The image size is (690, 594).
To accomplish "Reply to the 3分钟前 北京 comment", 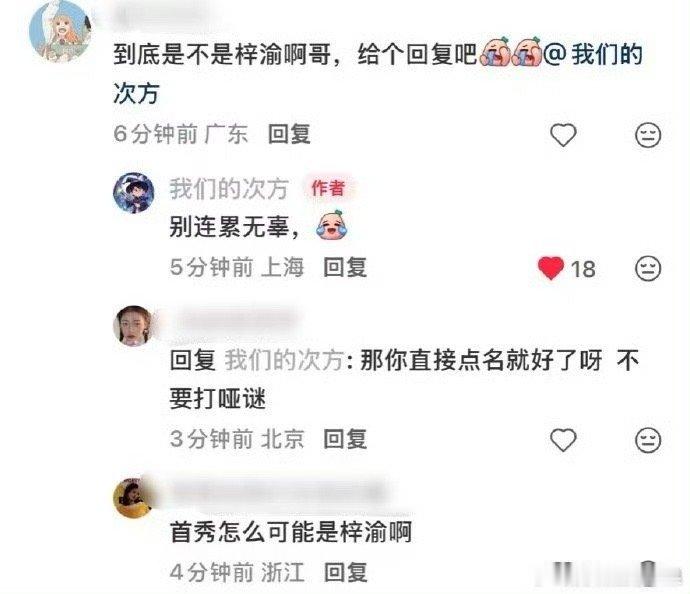I will pos(345,439).
